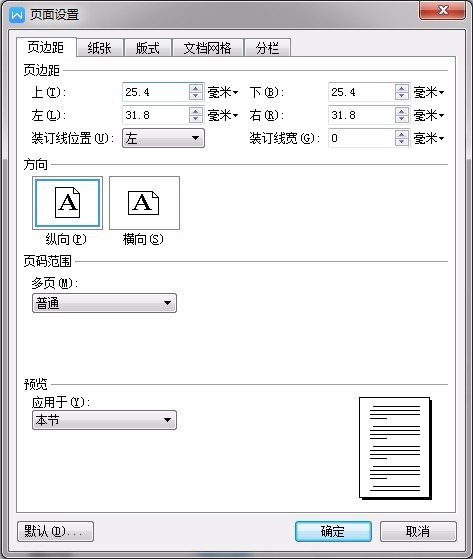Screen dimensions: 473x559
Task: Change gutter width unit 毫米 dropdown
Action: (x=429, y=138)
